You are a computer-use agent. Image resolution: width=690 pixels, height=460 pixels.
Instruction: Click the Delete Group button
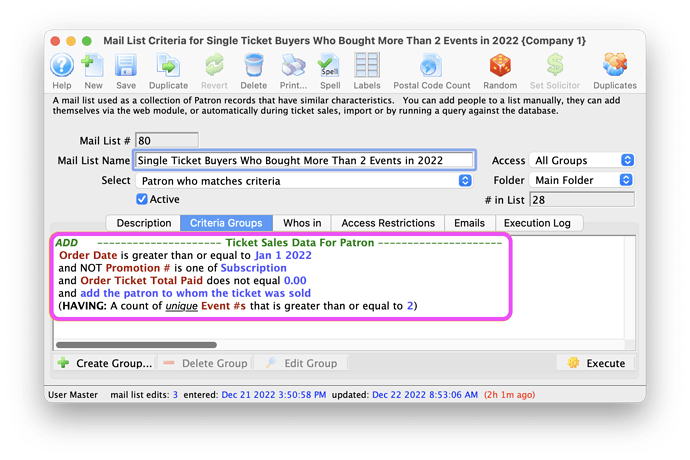(x=206, y=363)
